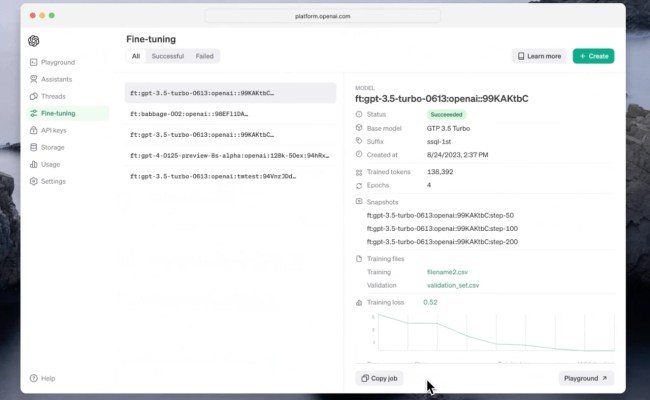Open the filename2.csv training file link

pyautogui.click(x=447, y=272)
